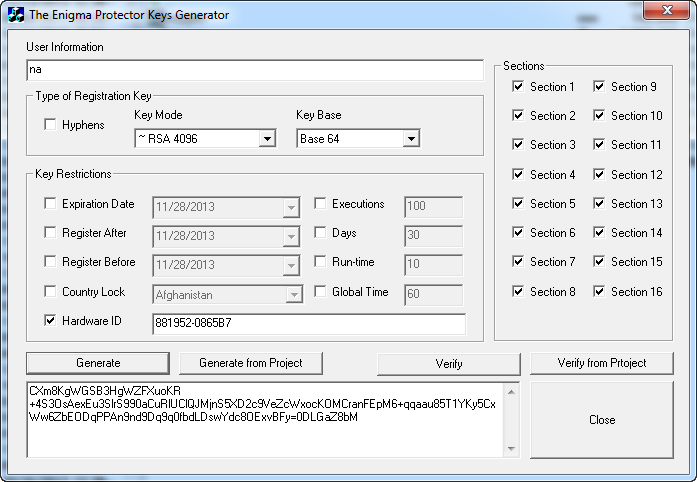The image size is (697, 482).
Task: Uncheck Section 1 checkbox
Action: [517, 87]
